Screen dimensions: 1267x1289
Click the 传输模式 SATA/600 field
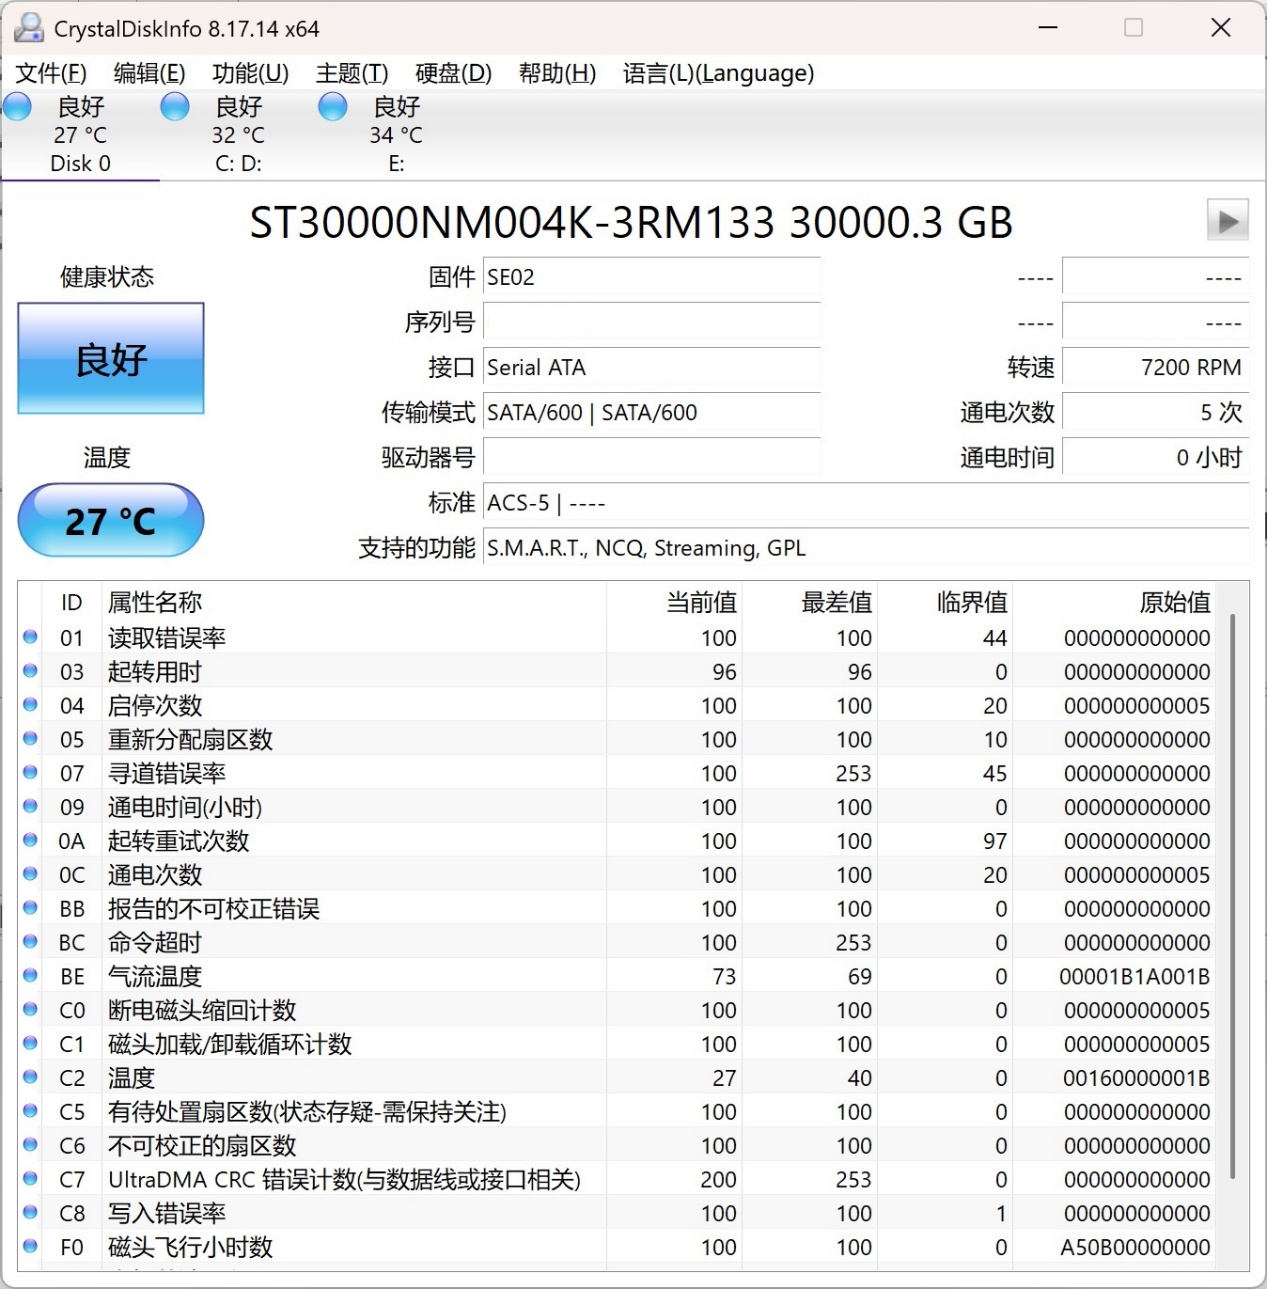652,412
